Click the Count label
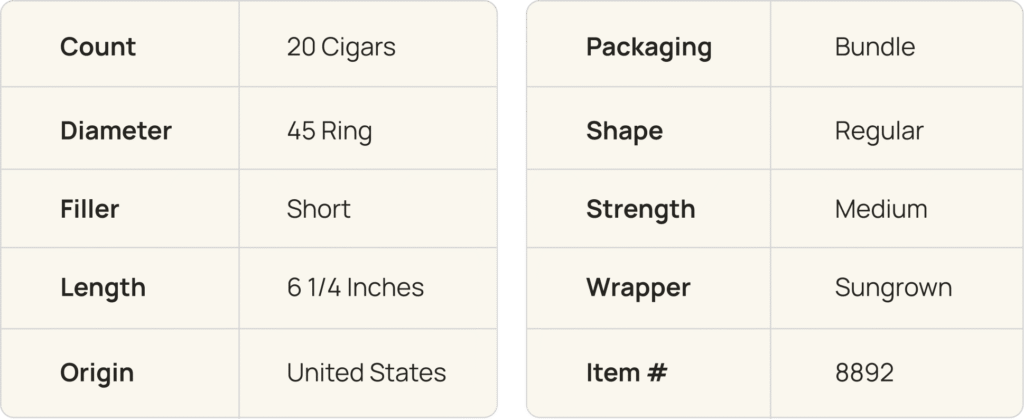Image resolution: width=1024 pixels, height=419 pixels. click(x=98, y=47)
